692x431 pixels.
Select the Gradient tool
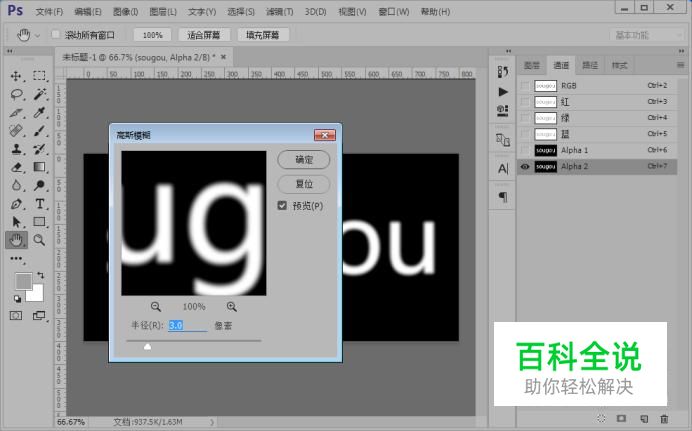tap(39, 167)
